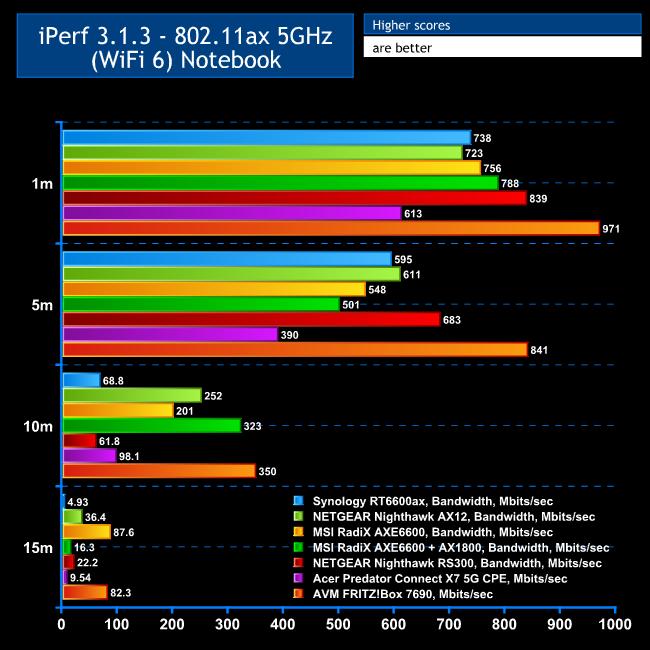Viewport: 650px width, 650px height.
Task: Click the '15m' distance label
Action: pyautogui.click(x=38, y=548)
